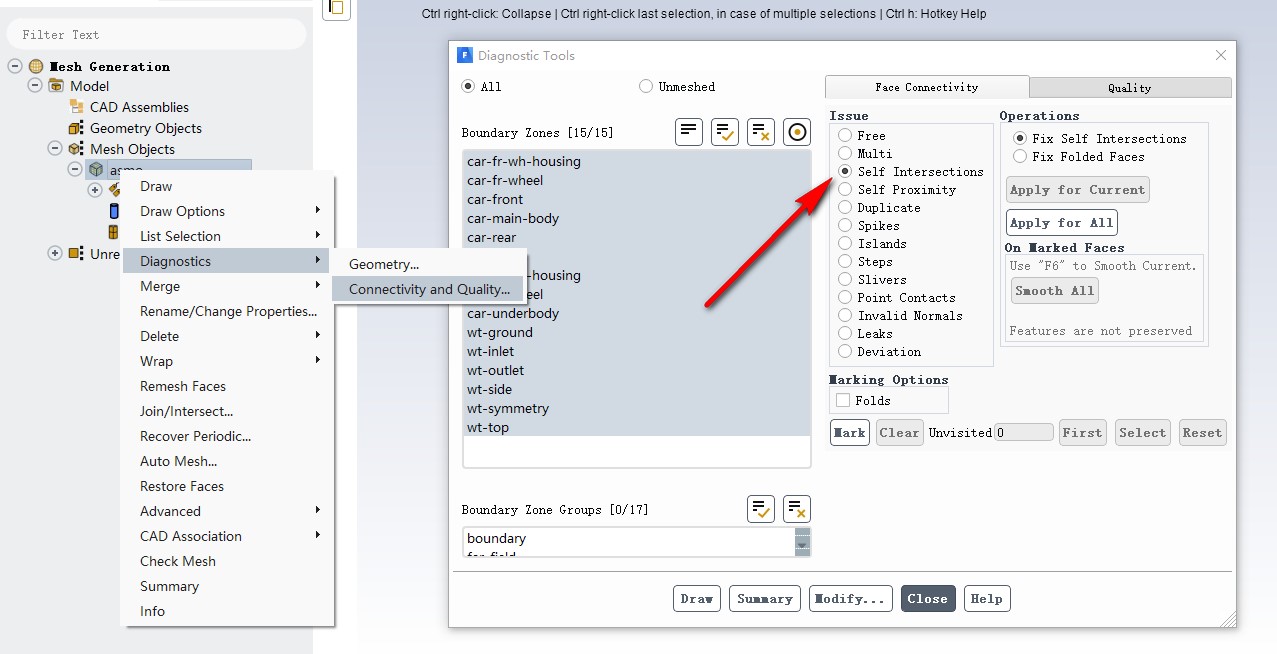Click the Unvisited count field
Viewport: 1277px width, 654px height.
[1024, 433]
